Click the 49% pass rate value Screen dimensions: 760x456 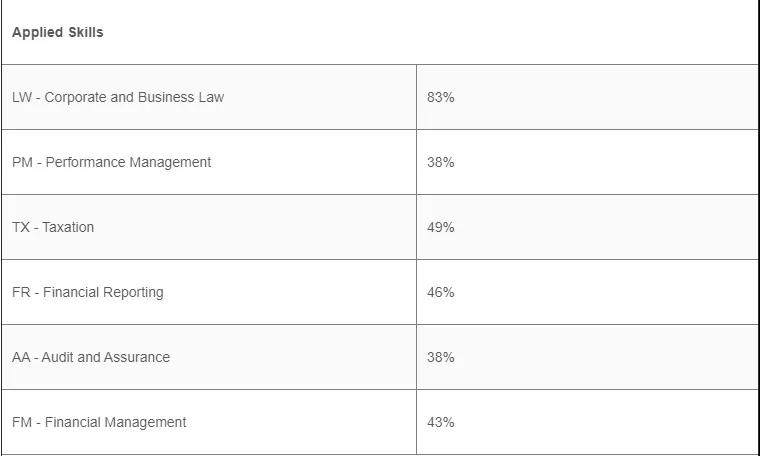coord(440,227)
